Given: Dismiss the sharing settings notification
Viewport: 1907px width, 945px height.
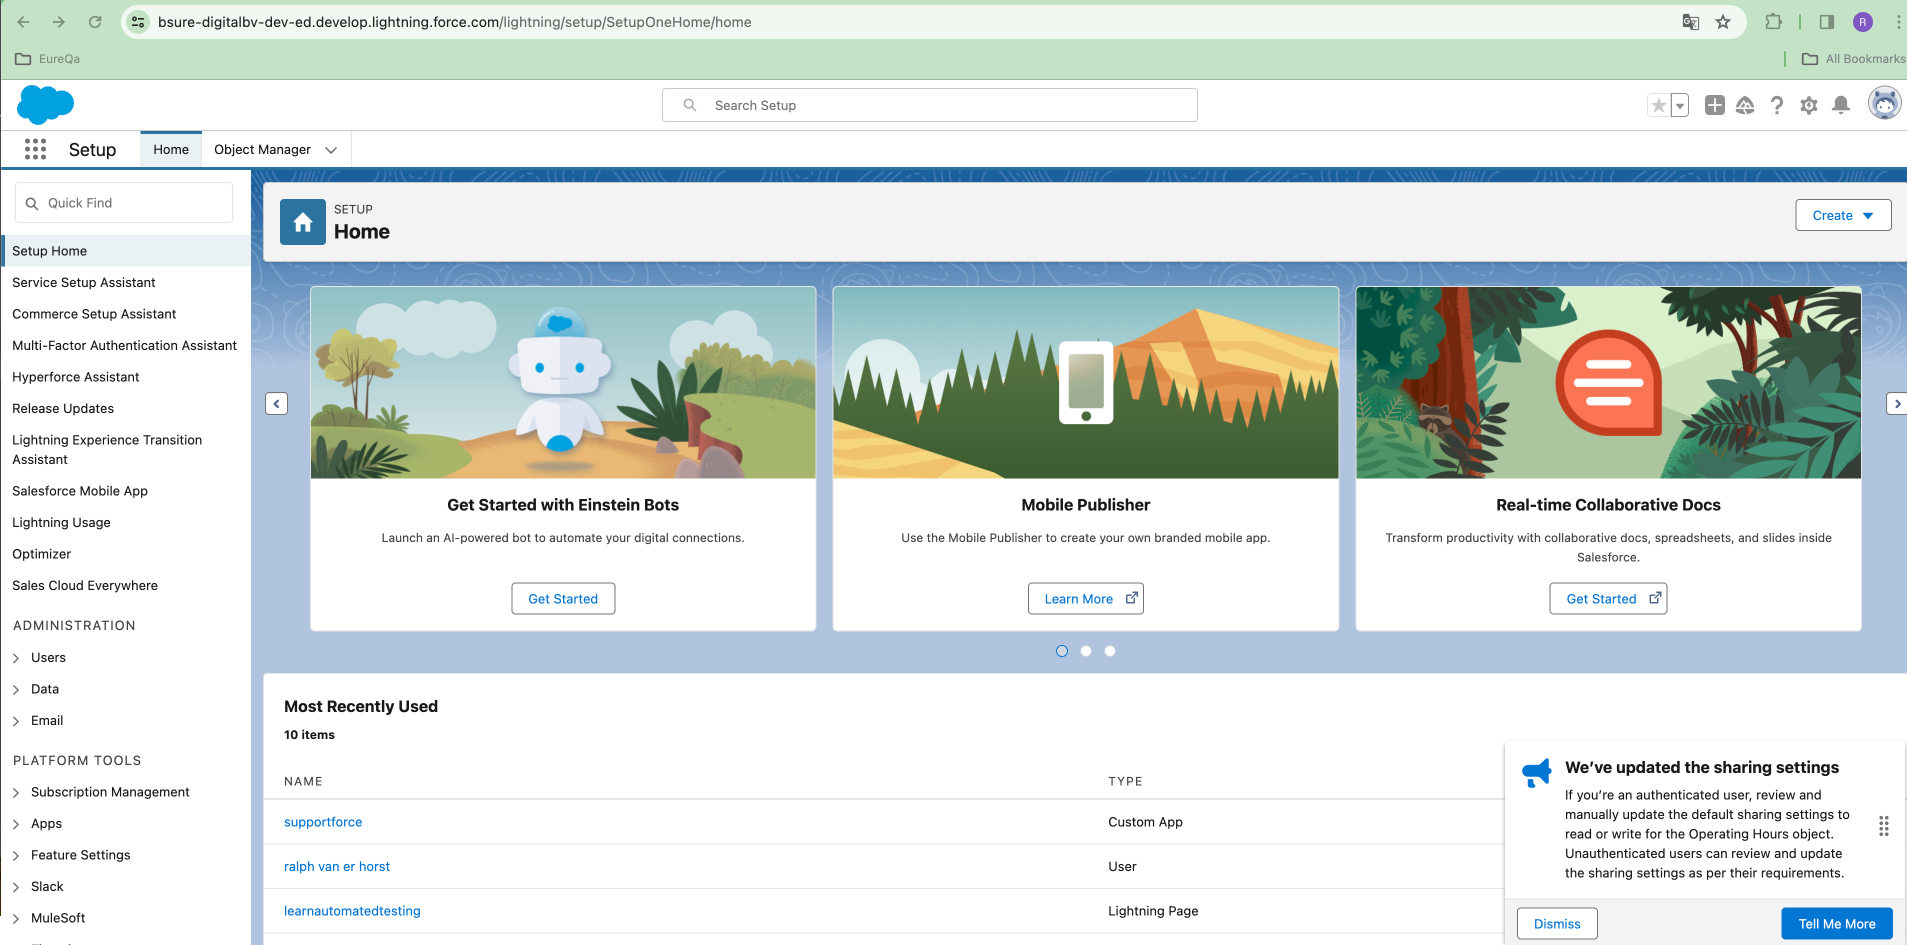Looking at the screenshot, I should pyautogui.click(x=1557, y=924).
